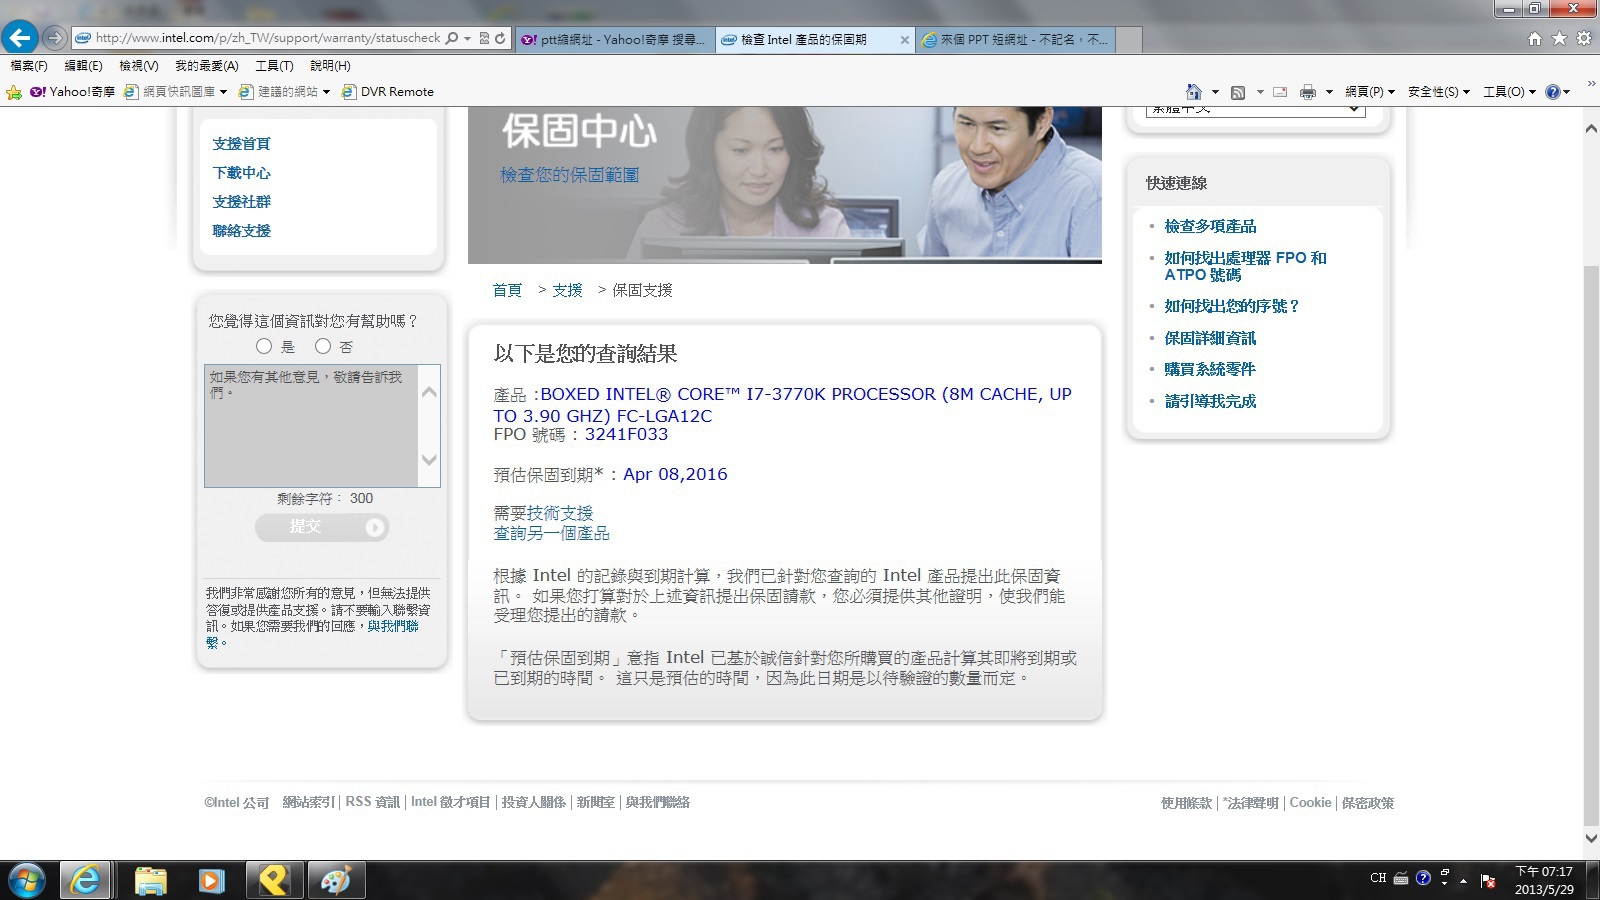Image resolution: width=1600 pixels, height=900 pixels.
Task: Open the Windows Start button
Action: coord(26,881)
